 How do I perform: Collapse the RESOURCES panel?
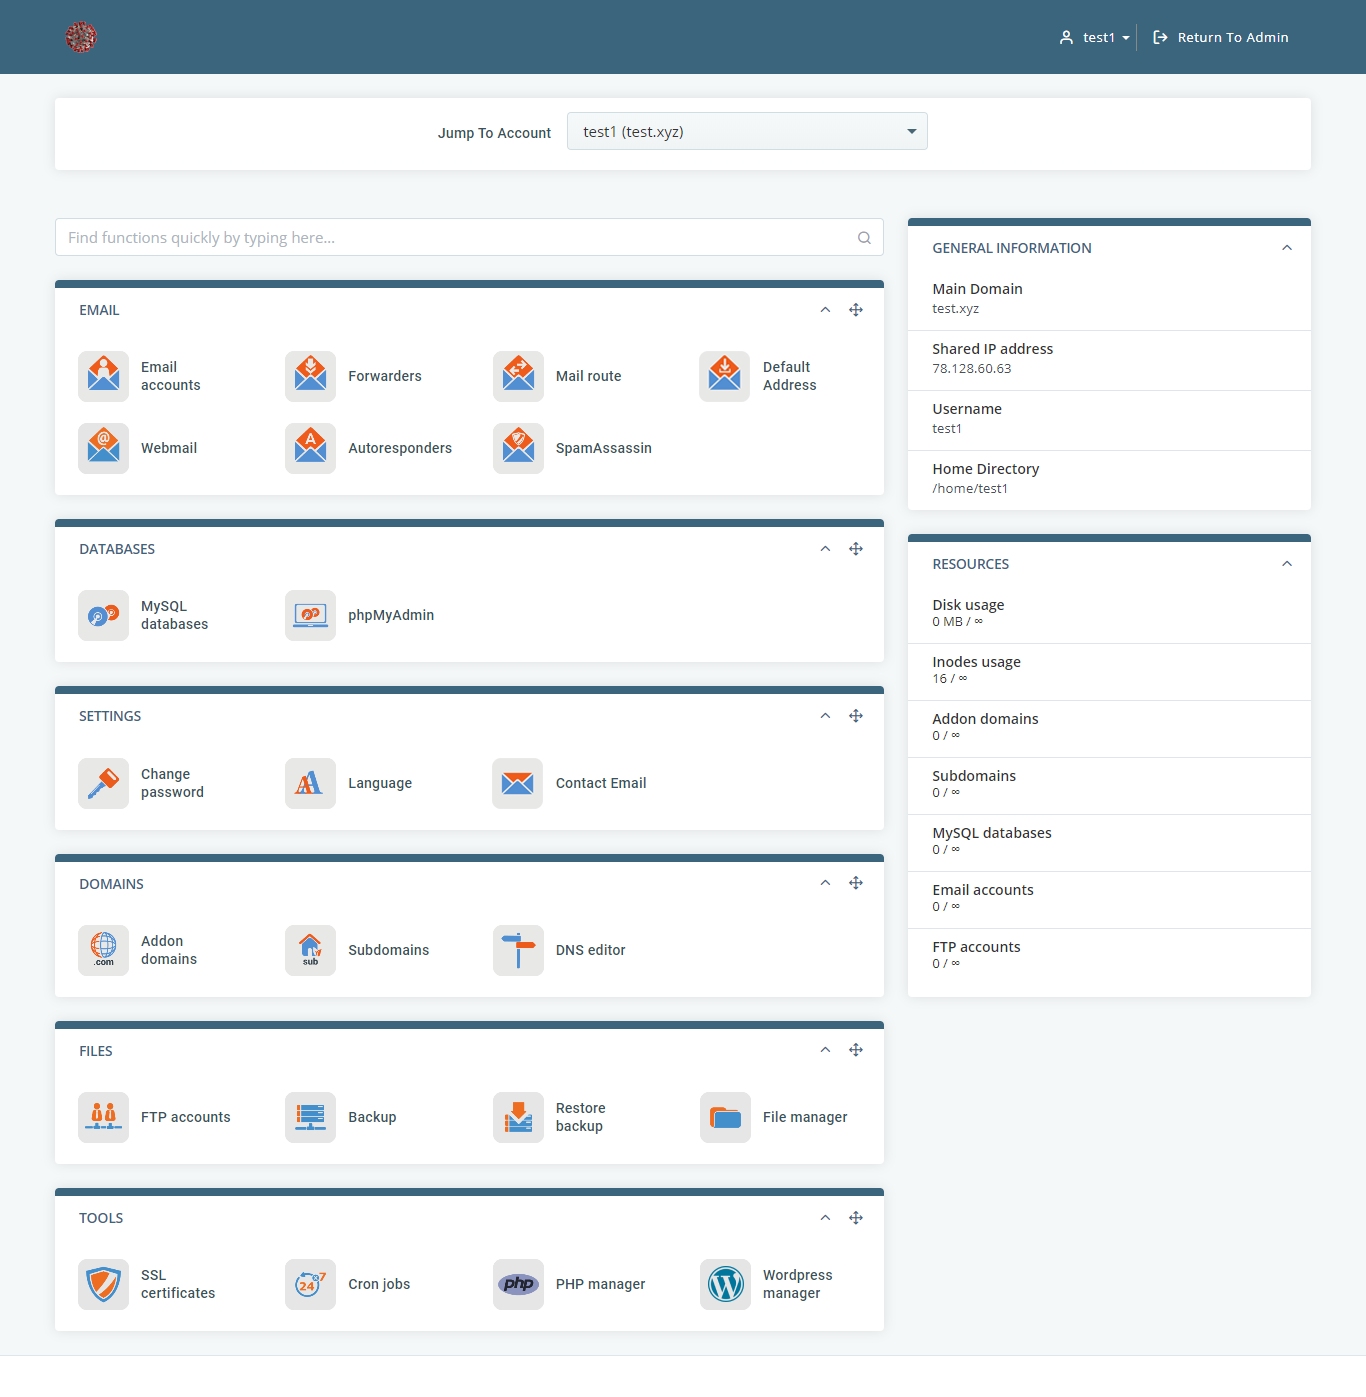[1287, 563]
